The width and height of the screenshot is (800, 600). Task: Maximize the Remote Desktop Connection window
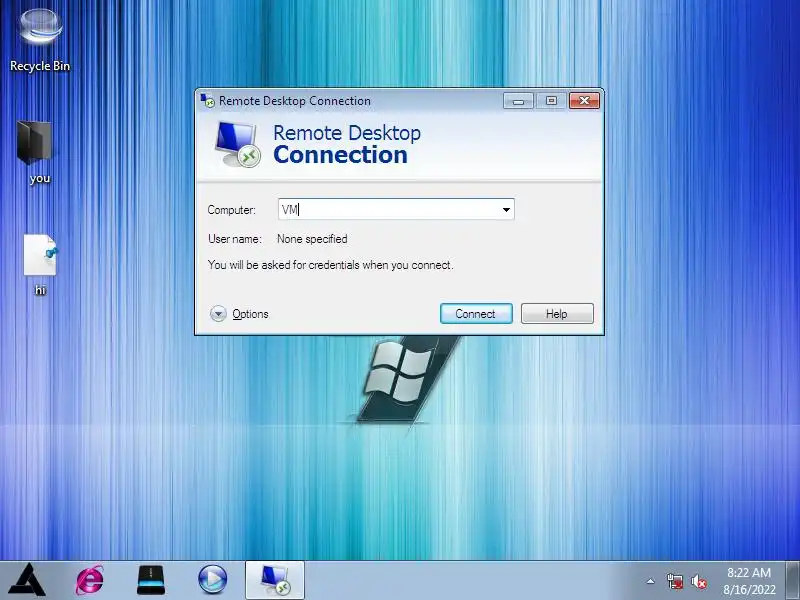pos(551,101)
